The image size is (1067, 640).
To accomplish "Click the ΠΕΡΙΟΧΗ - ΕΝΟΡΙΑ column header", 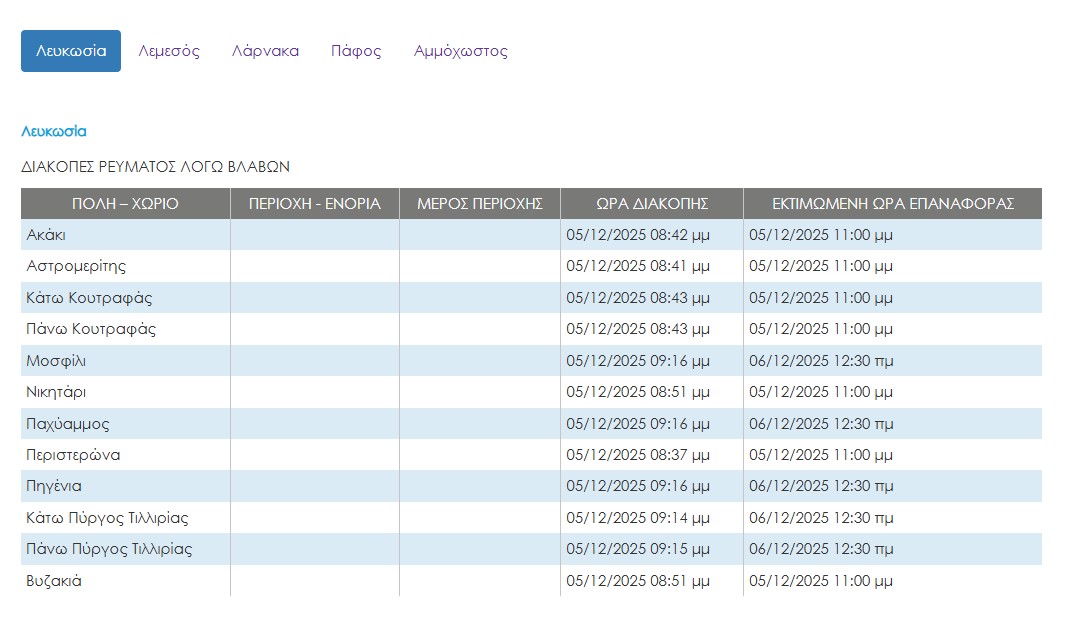I will click(314, 204).
